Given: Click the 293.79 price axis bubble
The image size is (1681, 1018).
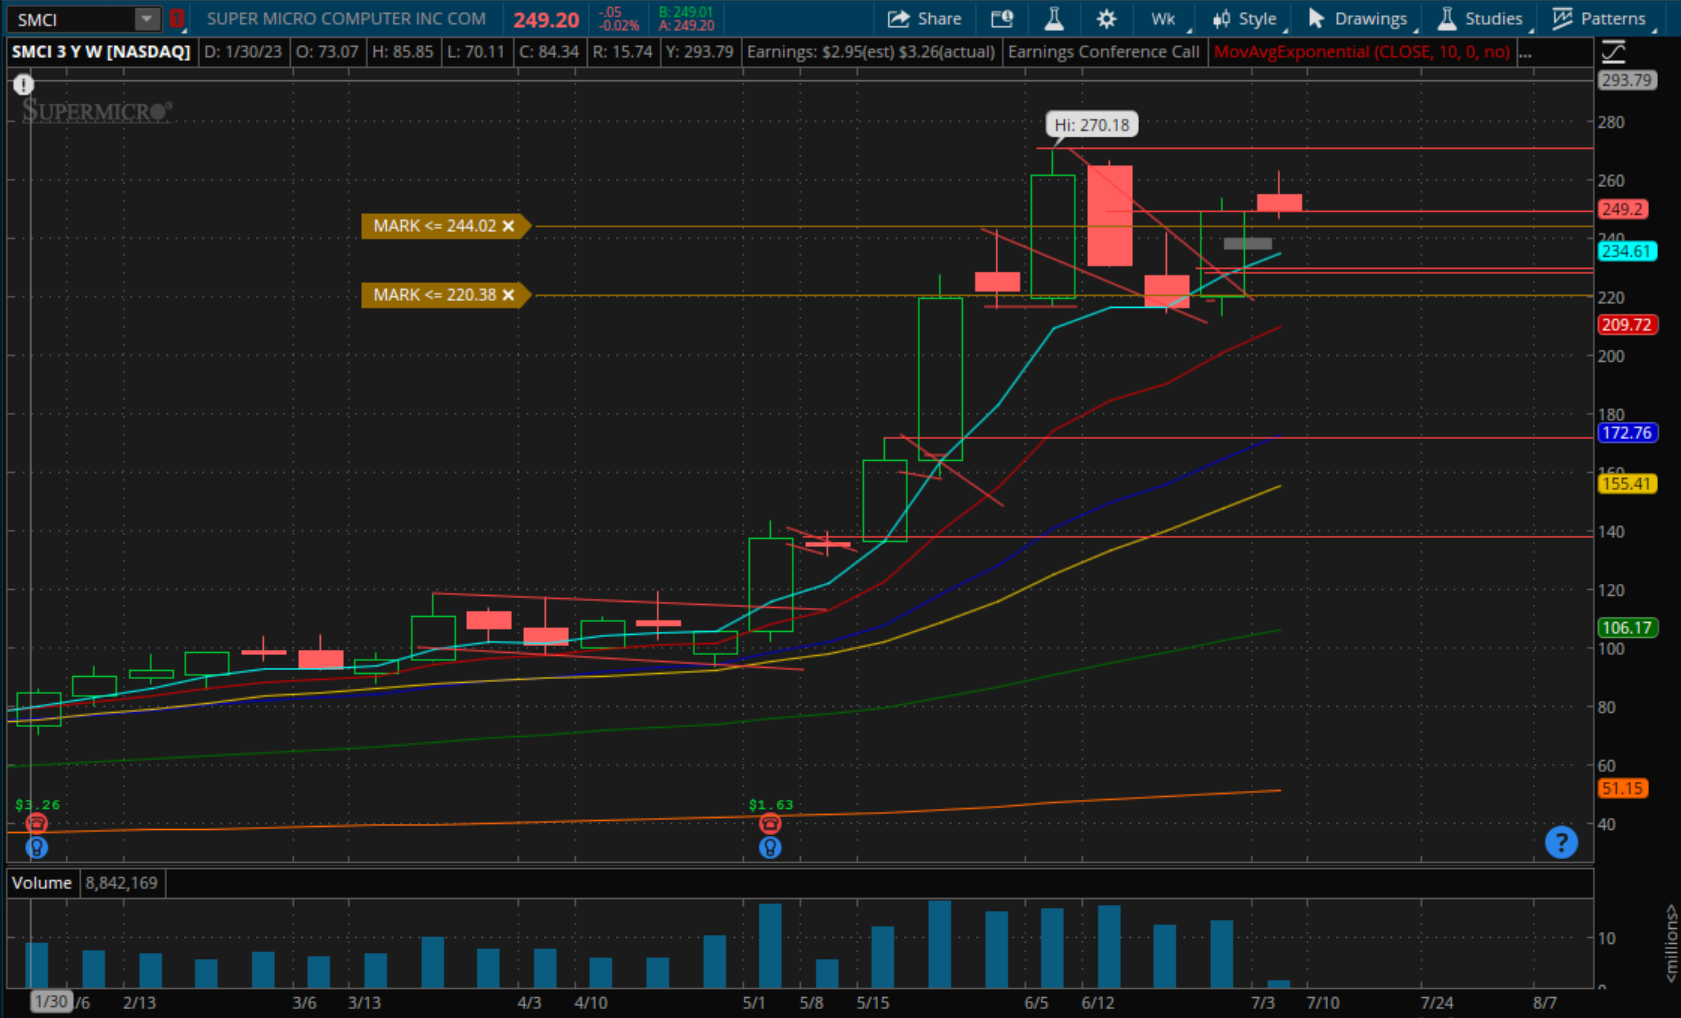Looking at the screenshot, I should 1626,80.
